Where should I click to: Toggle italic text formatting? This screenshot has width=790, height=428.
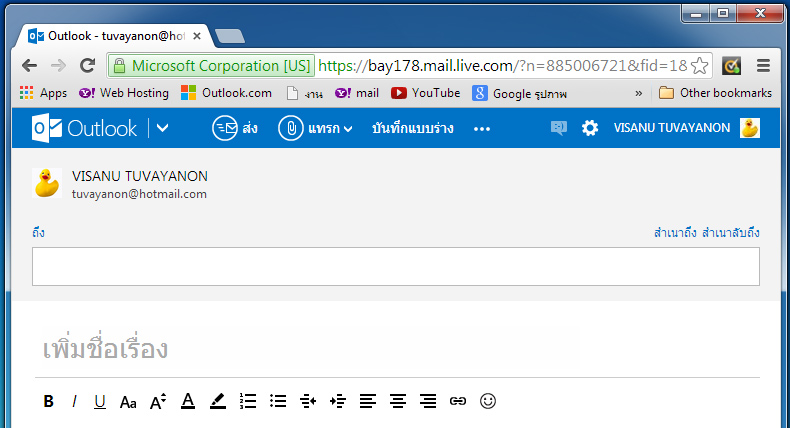[x=74, y=401]
